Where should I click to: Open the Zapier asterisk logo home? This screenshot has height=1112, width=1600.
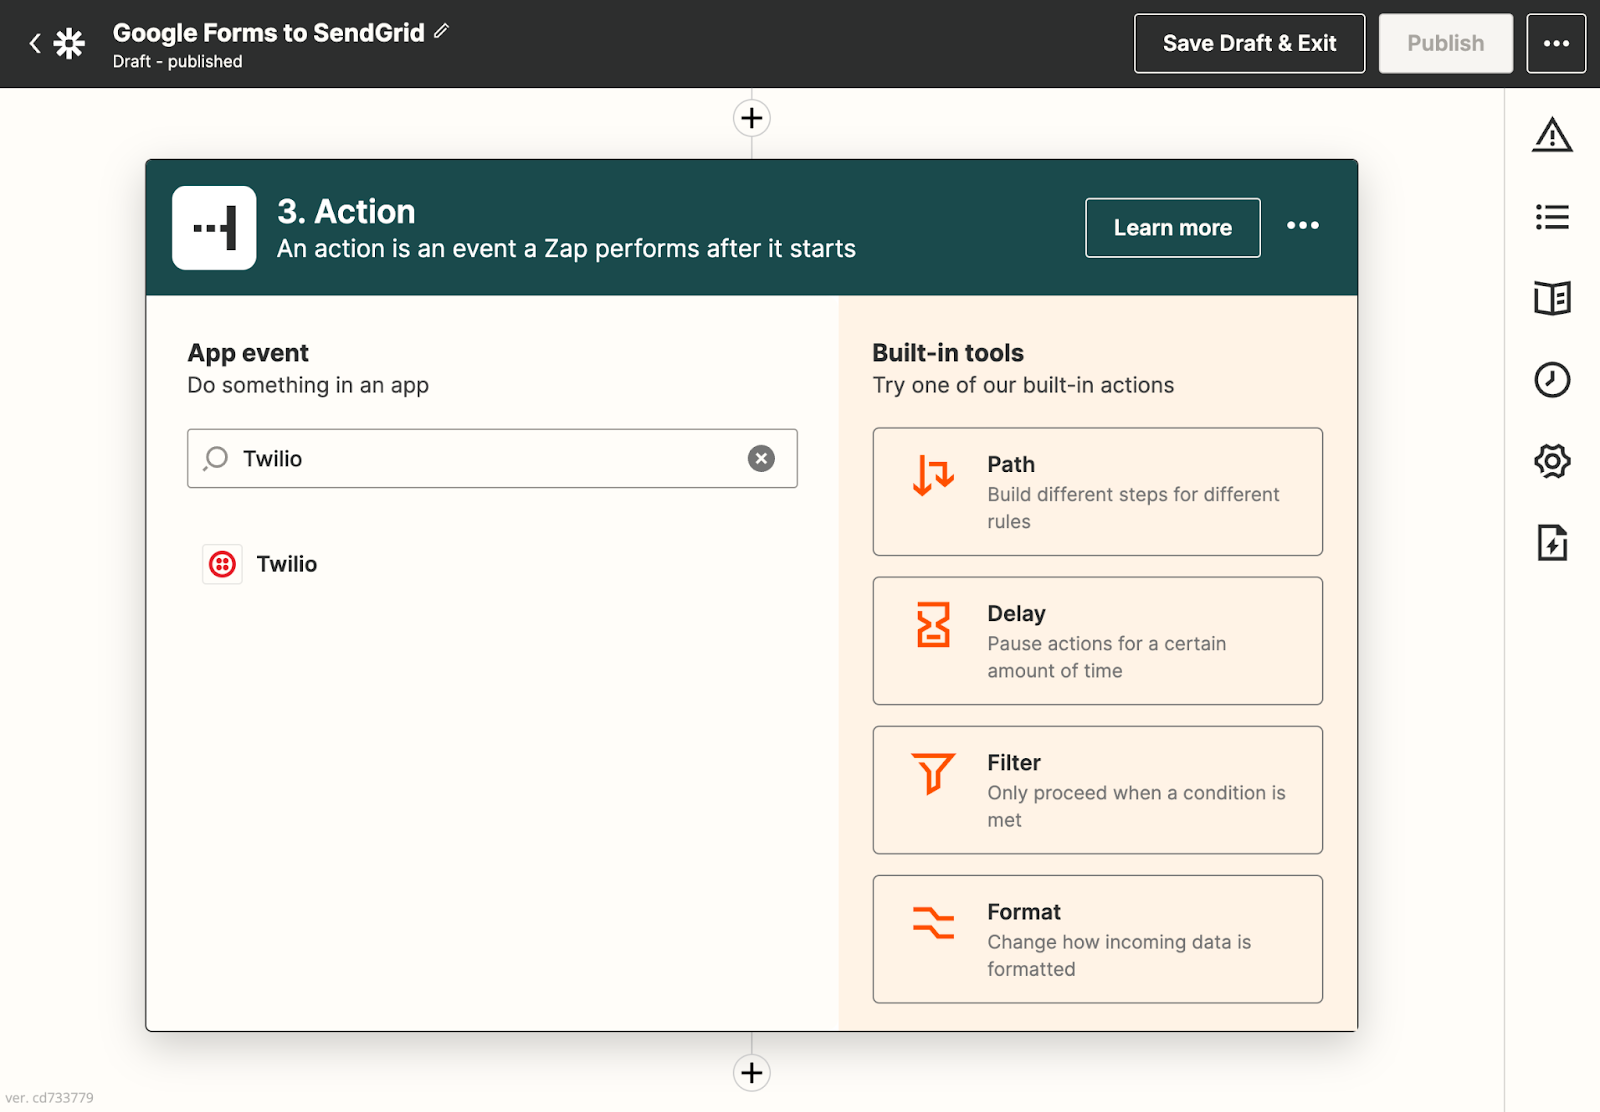tap(69, 43)
